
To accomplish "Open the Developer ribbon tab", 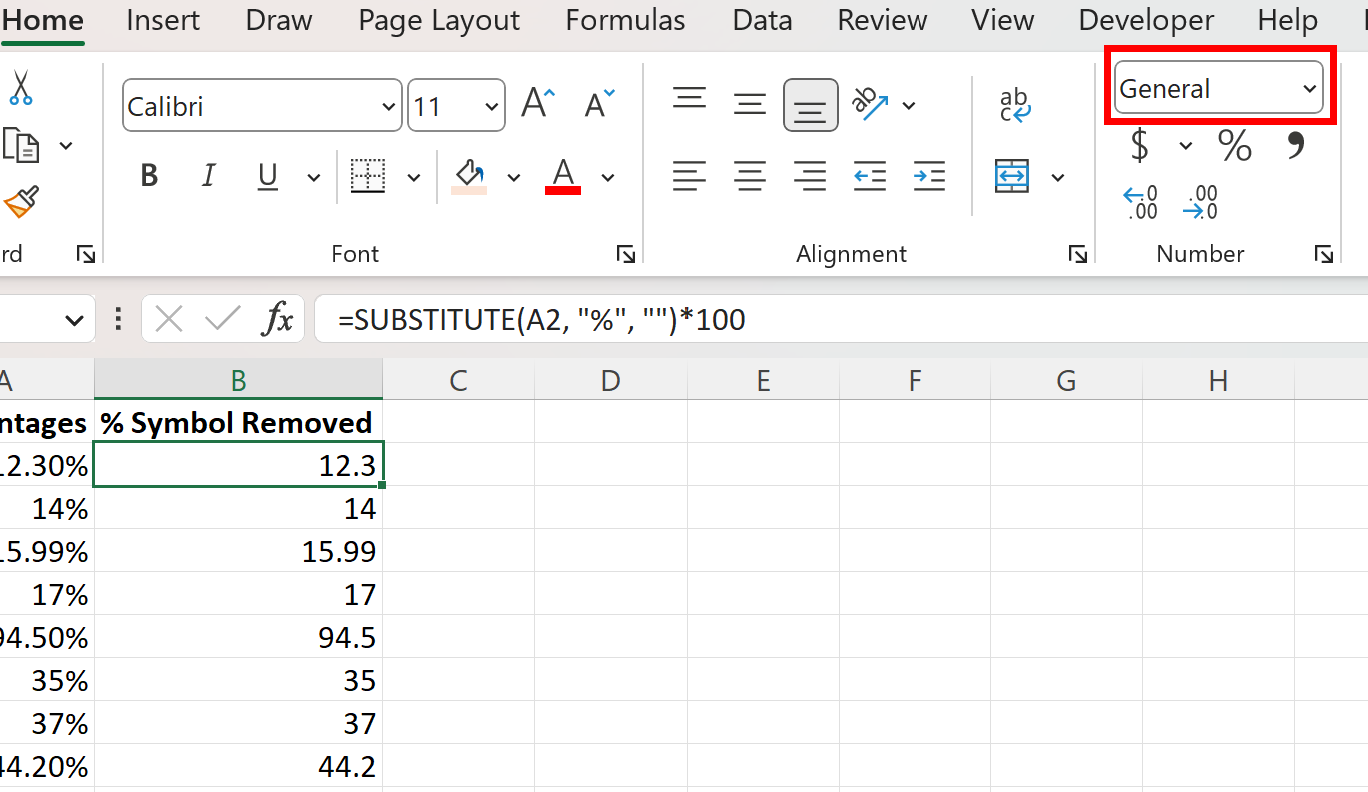I will point(1145,20).
